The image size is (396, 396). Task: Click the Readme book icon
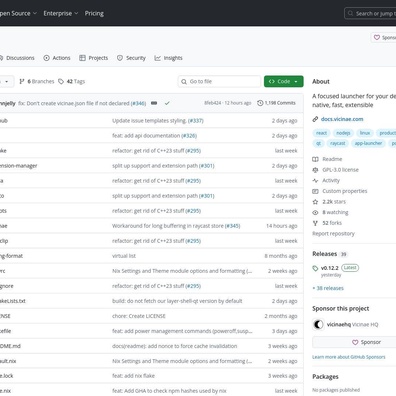click(315, 159)
